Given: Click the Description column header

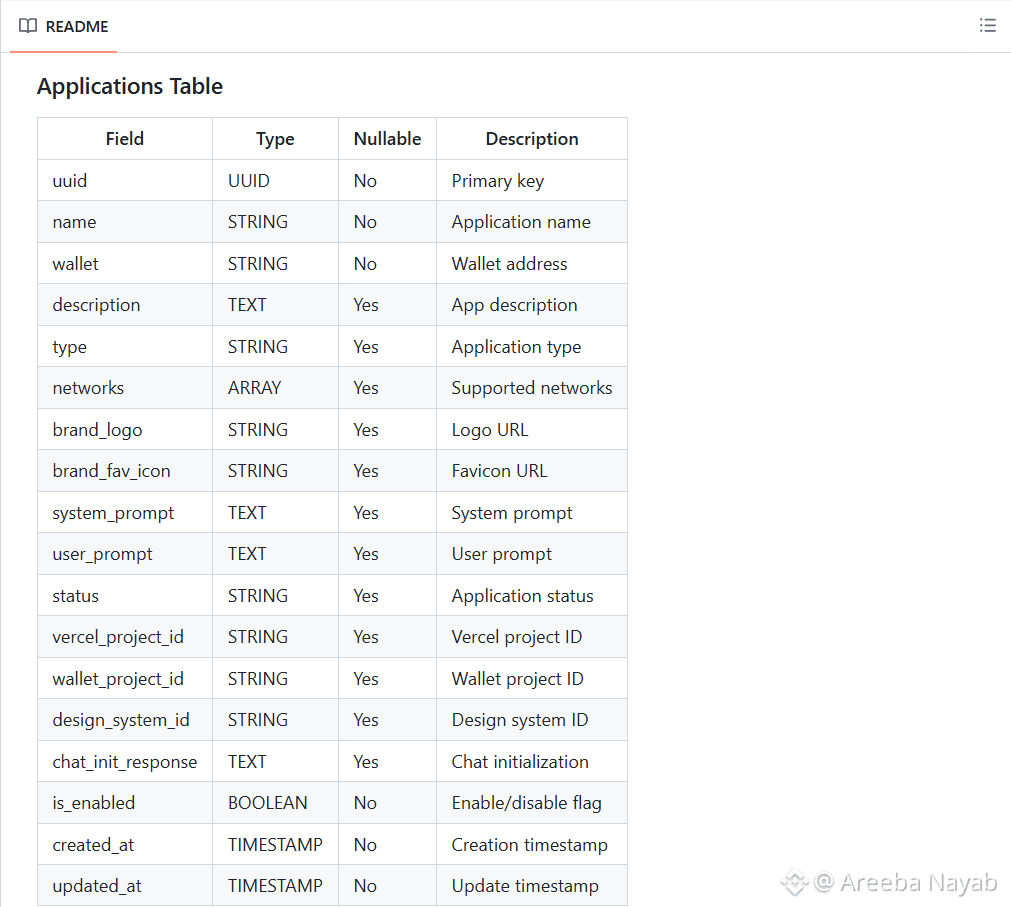Looking at the screenshot, I should pyautogui.click(x=532, y=139).
